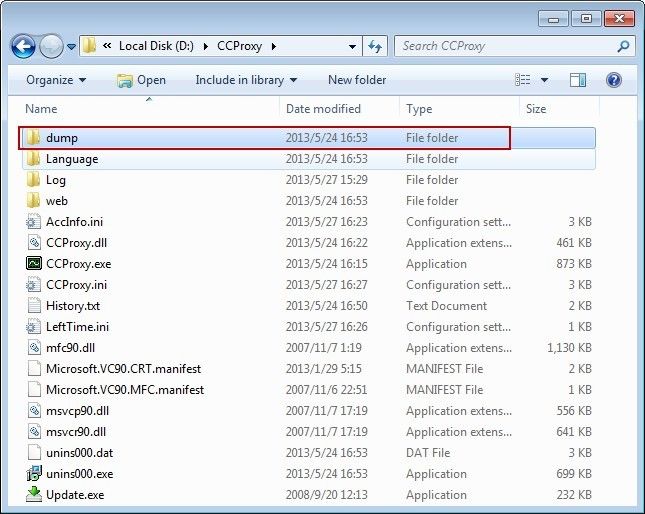Click the 873 KB size value
Viewport: 645px width, 514px height.
point(574,264)
